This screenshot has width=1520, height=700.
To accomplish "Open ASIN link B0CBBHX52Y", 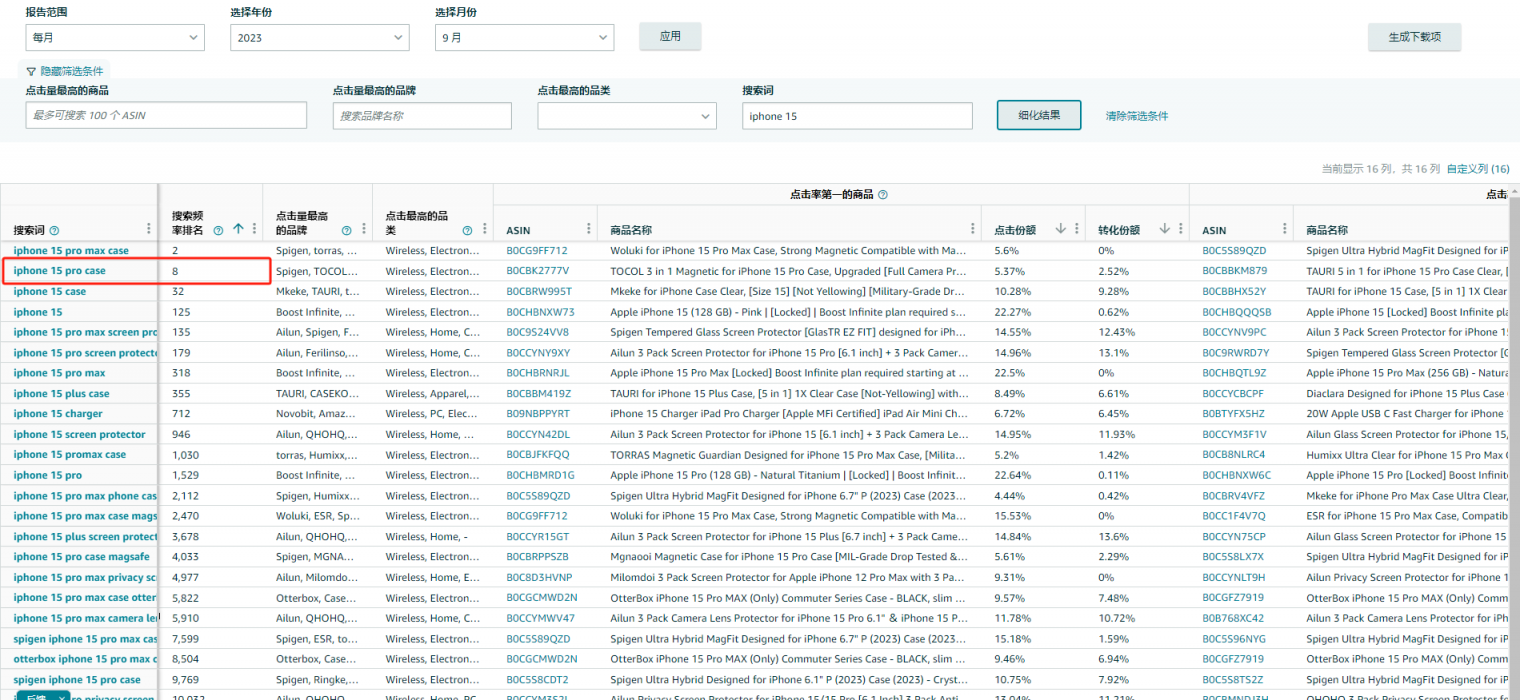I will (x=1234, y=292).
